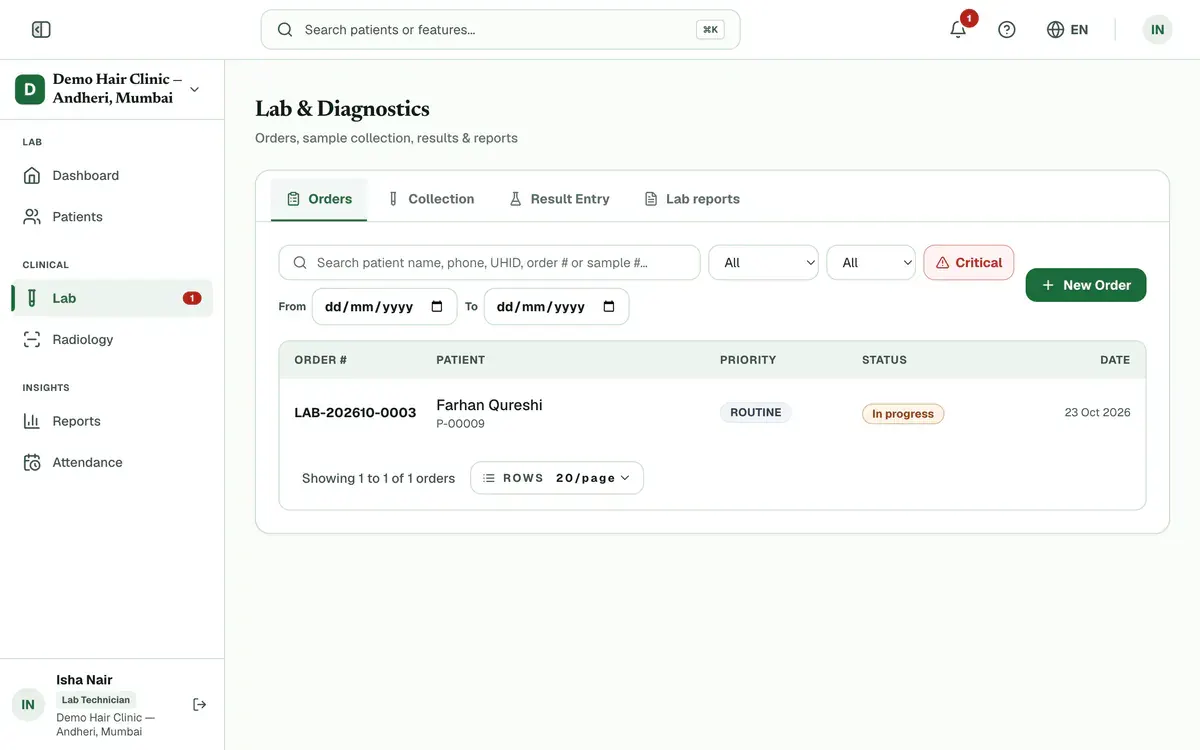Log out using sidebar exit icon
1200x750 pixels.
click(x=199, y=705)
